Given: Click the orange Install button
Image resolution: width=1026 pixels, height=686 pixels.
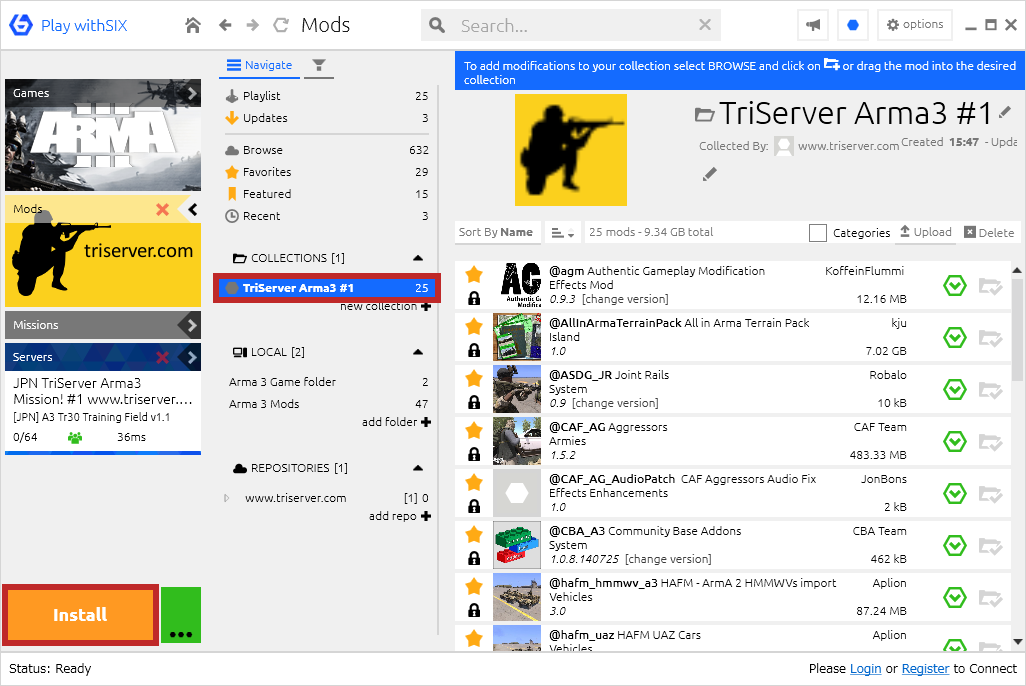Looking at the screenshot, I should click(80, 615).
